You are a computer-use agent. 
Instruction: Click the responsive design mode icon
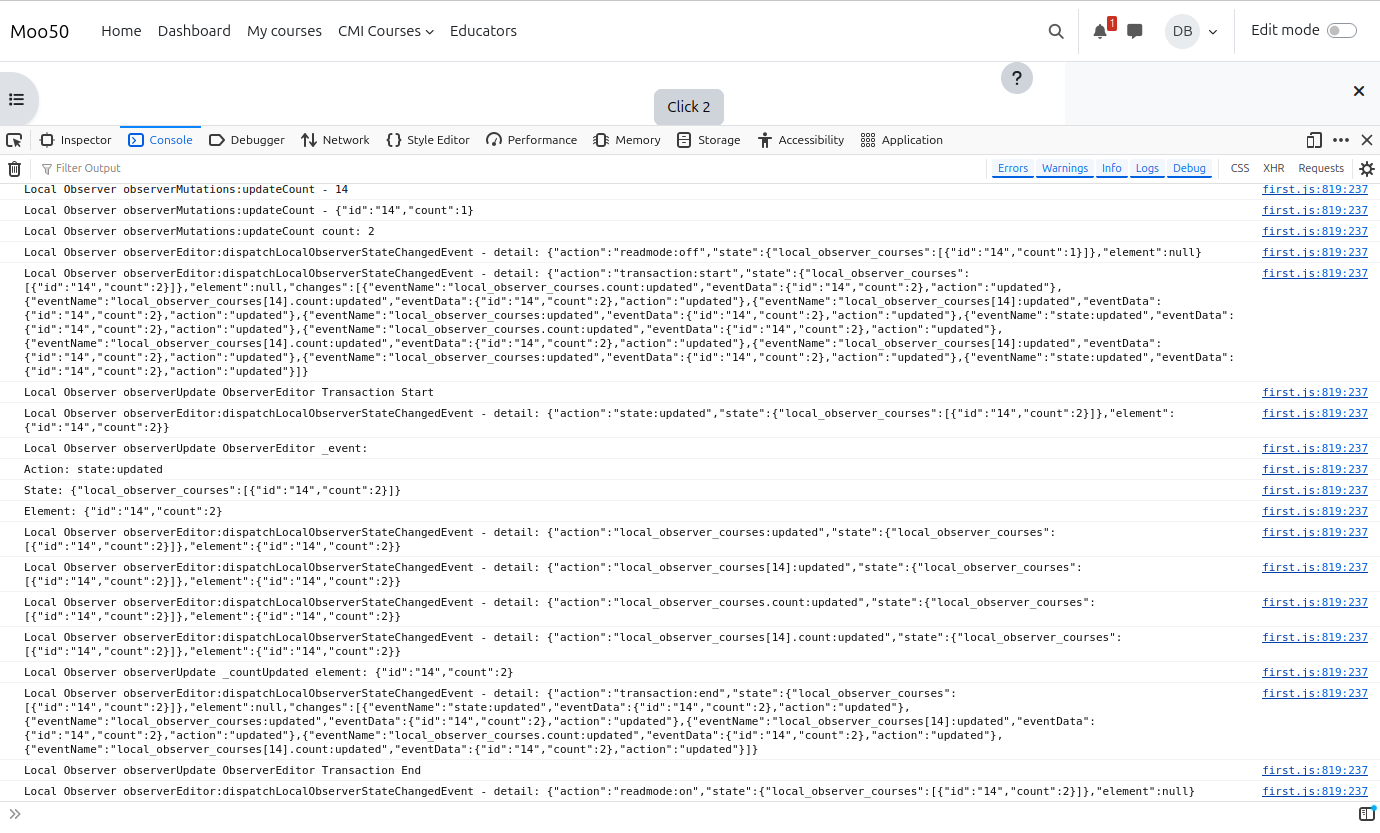click(1314, 140)
